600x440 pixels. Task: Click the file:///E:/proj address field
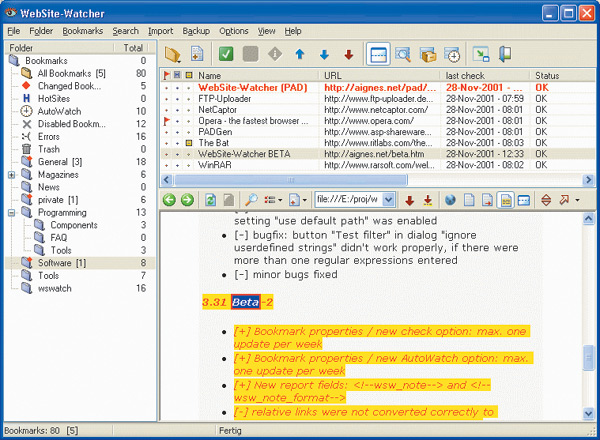[347, 199]
